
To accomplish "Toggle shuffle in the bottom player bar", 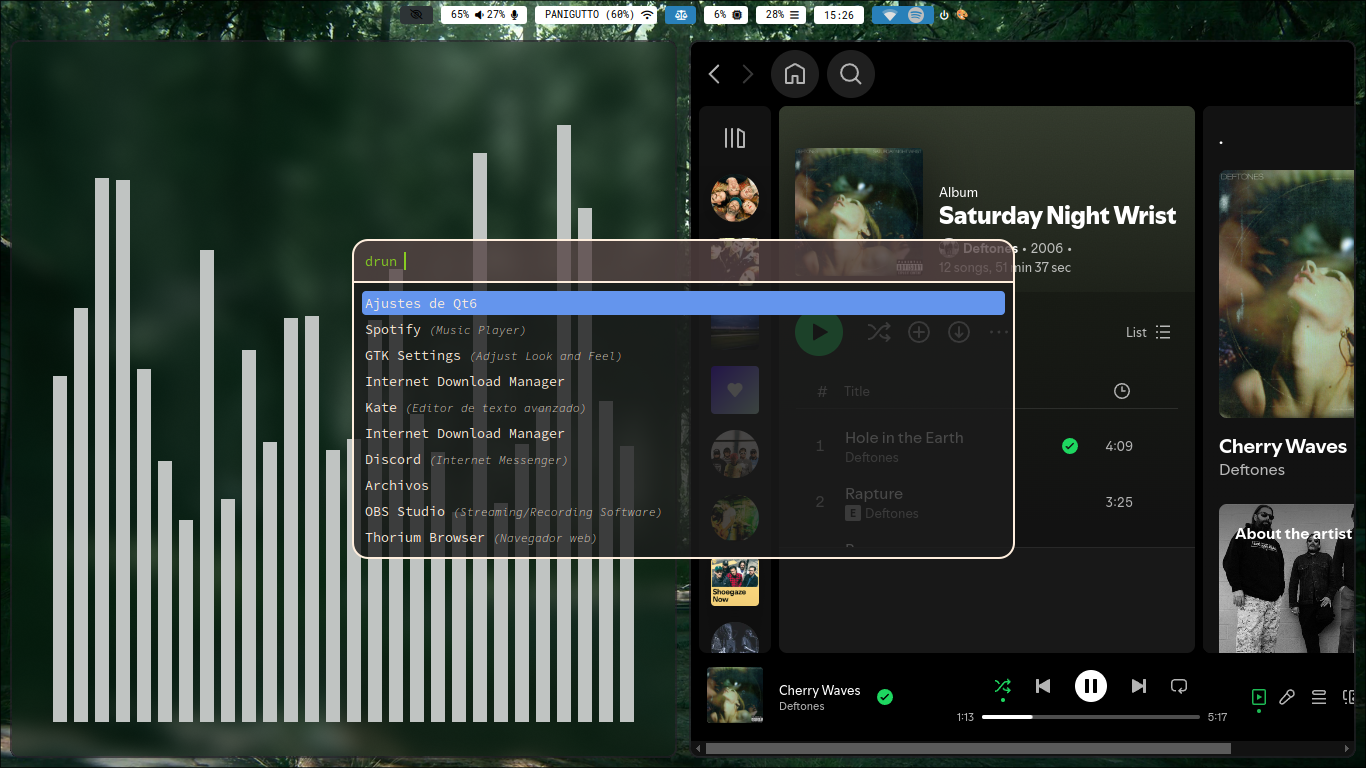I will point(1003,686).
